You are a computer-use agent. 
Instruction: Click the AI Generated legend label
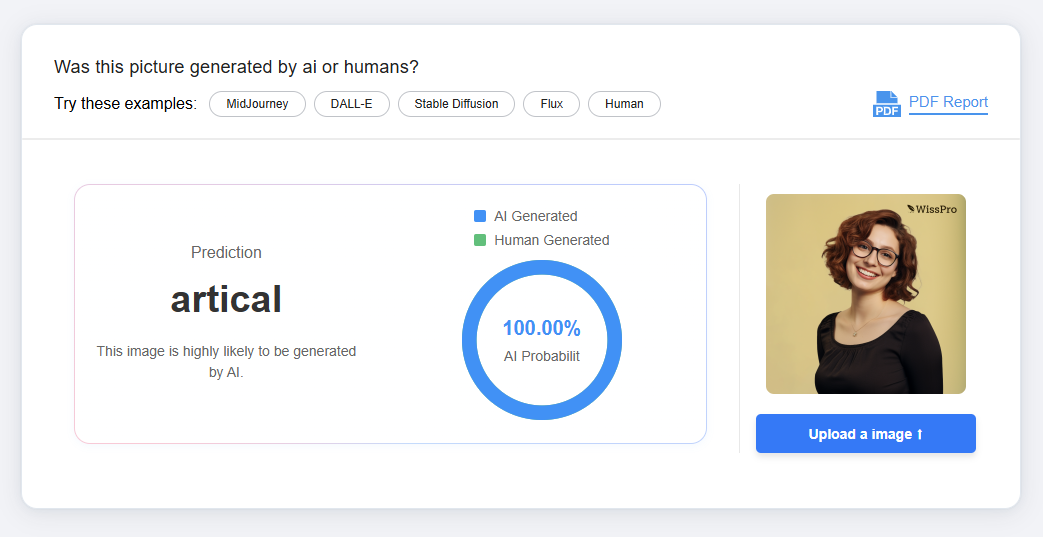click(x=535, y=216)
